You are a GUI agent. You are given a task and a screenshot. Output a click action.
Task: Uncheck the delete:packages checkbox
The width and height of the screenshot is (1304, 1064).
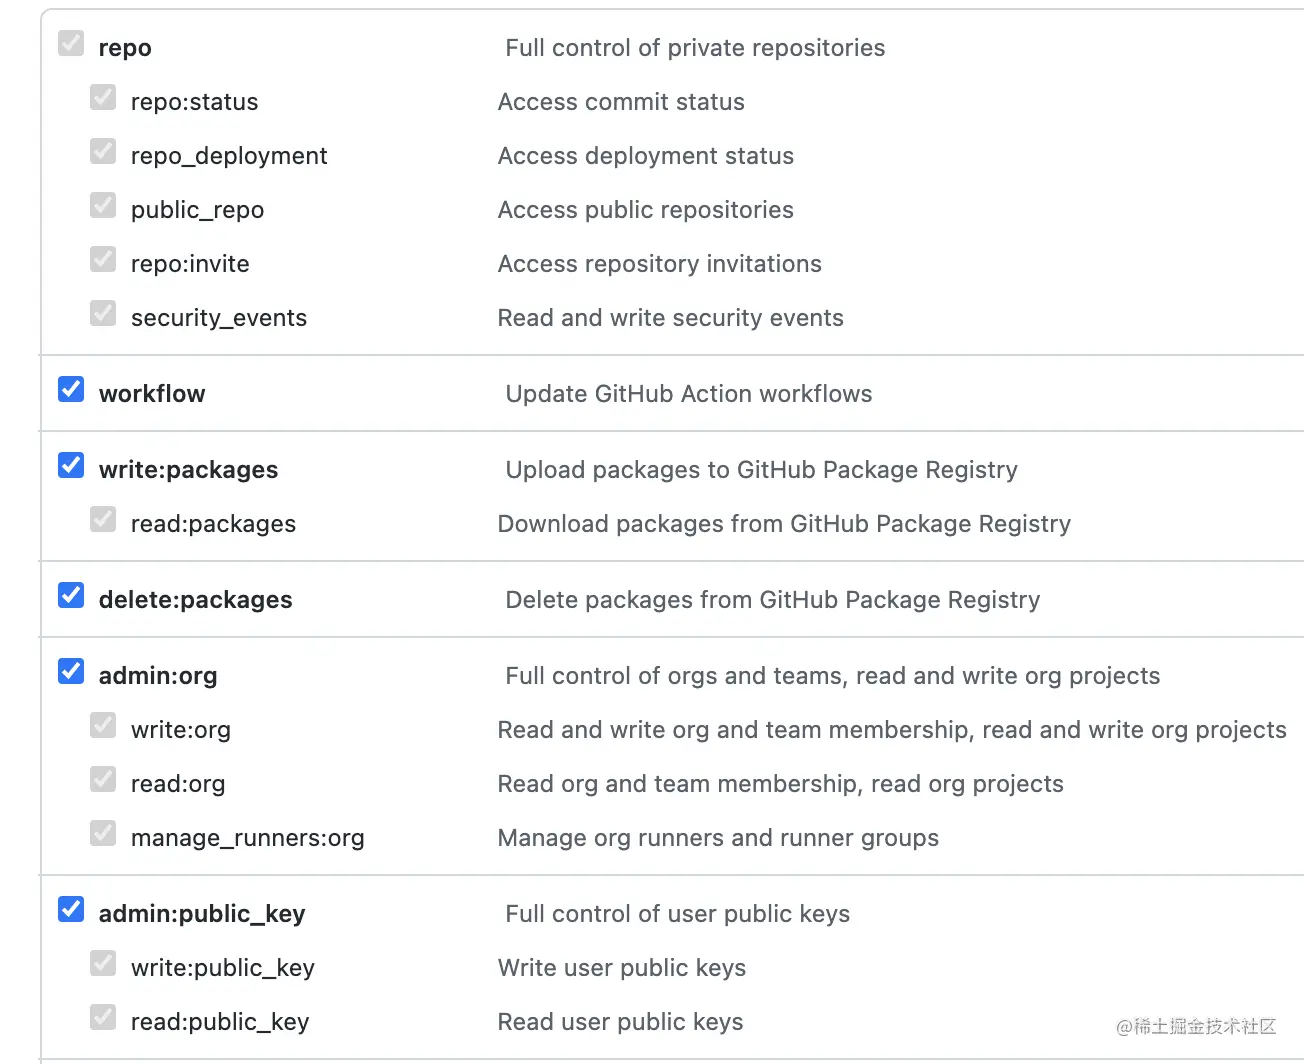coord(71,595)
